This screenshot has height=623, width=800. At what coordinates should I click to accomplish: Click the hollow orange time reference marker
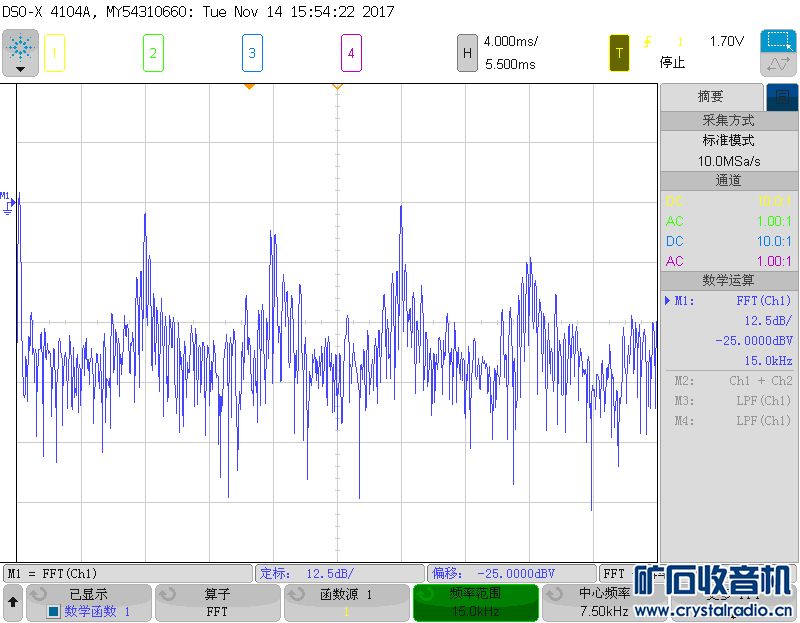click(x=337, y=87)
